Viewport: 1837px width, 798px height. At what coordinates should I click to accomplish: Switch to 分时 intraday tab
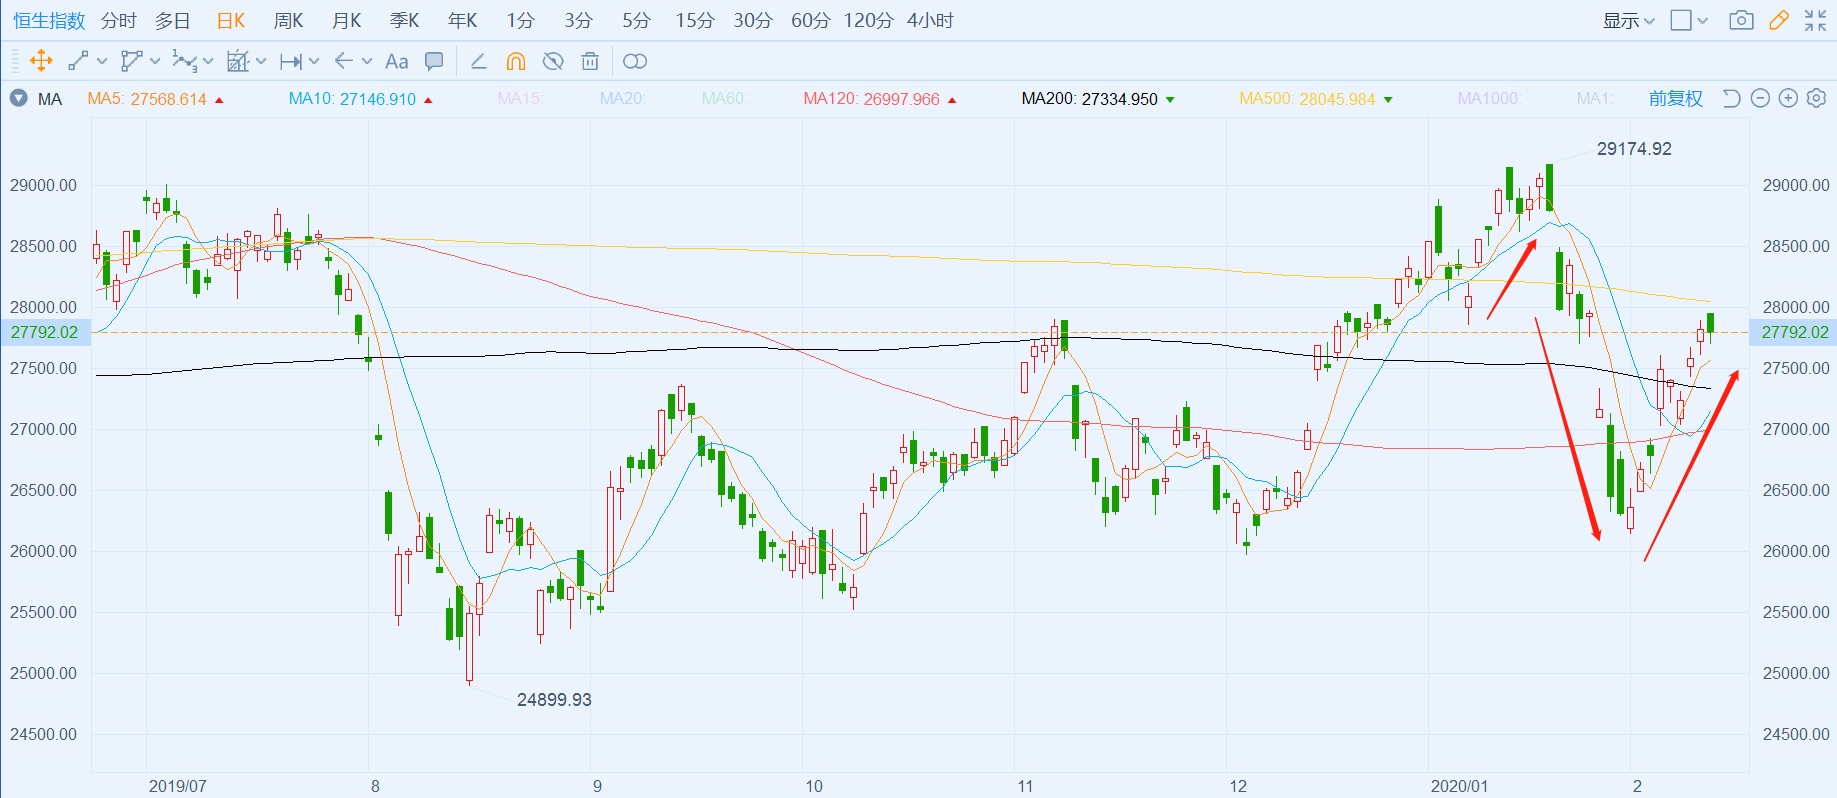click(118, 20)
